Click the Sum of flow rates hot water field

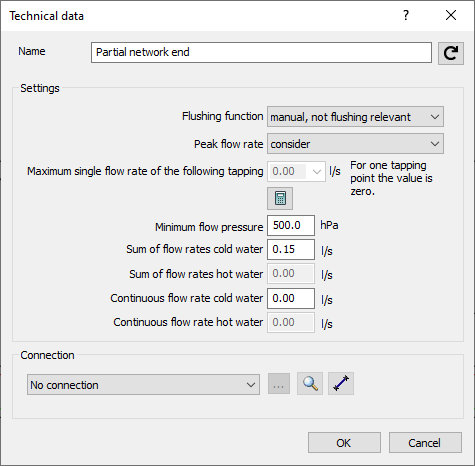291,274
